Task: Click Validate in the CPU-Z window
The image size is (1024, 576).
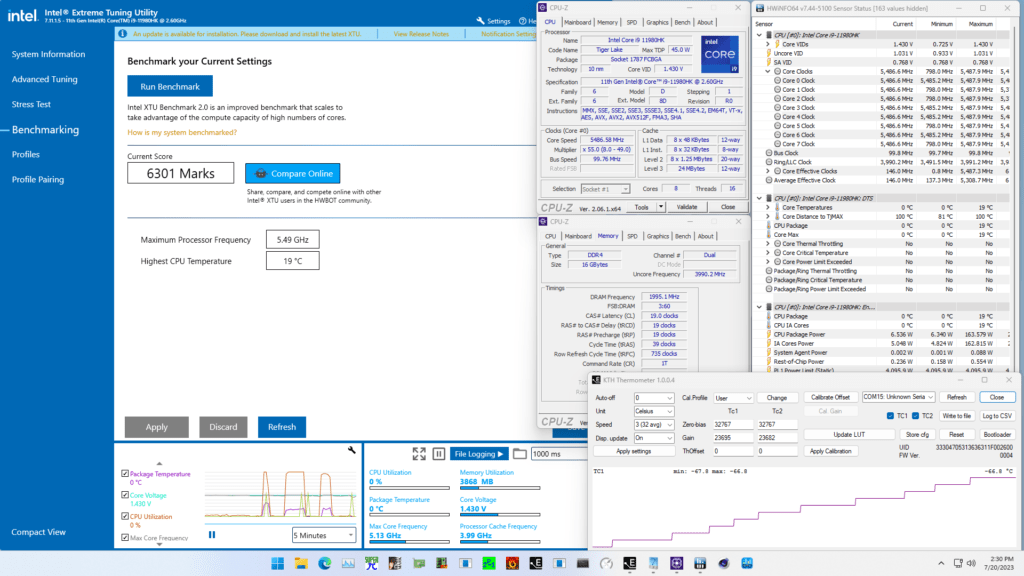Action: [686, 207]
